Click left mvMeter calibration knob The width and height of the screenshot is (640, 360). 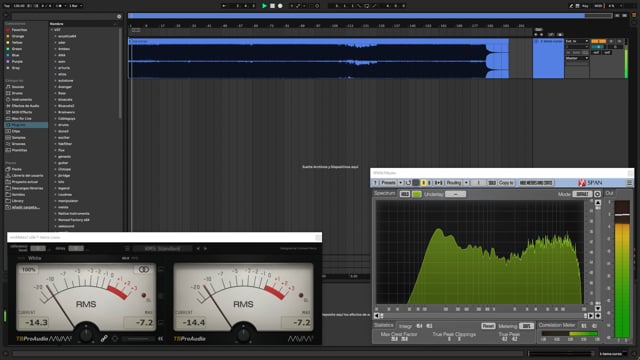tap(86, 334)
